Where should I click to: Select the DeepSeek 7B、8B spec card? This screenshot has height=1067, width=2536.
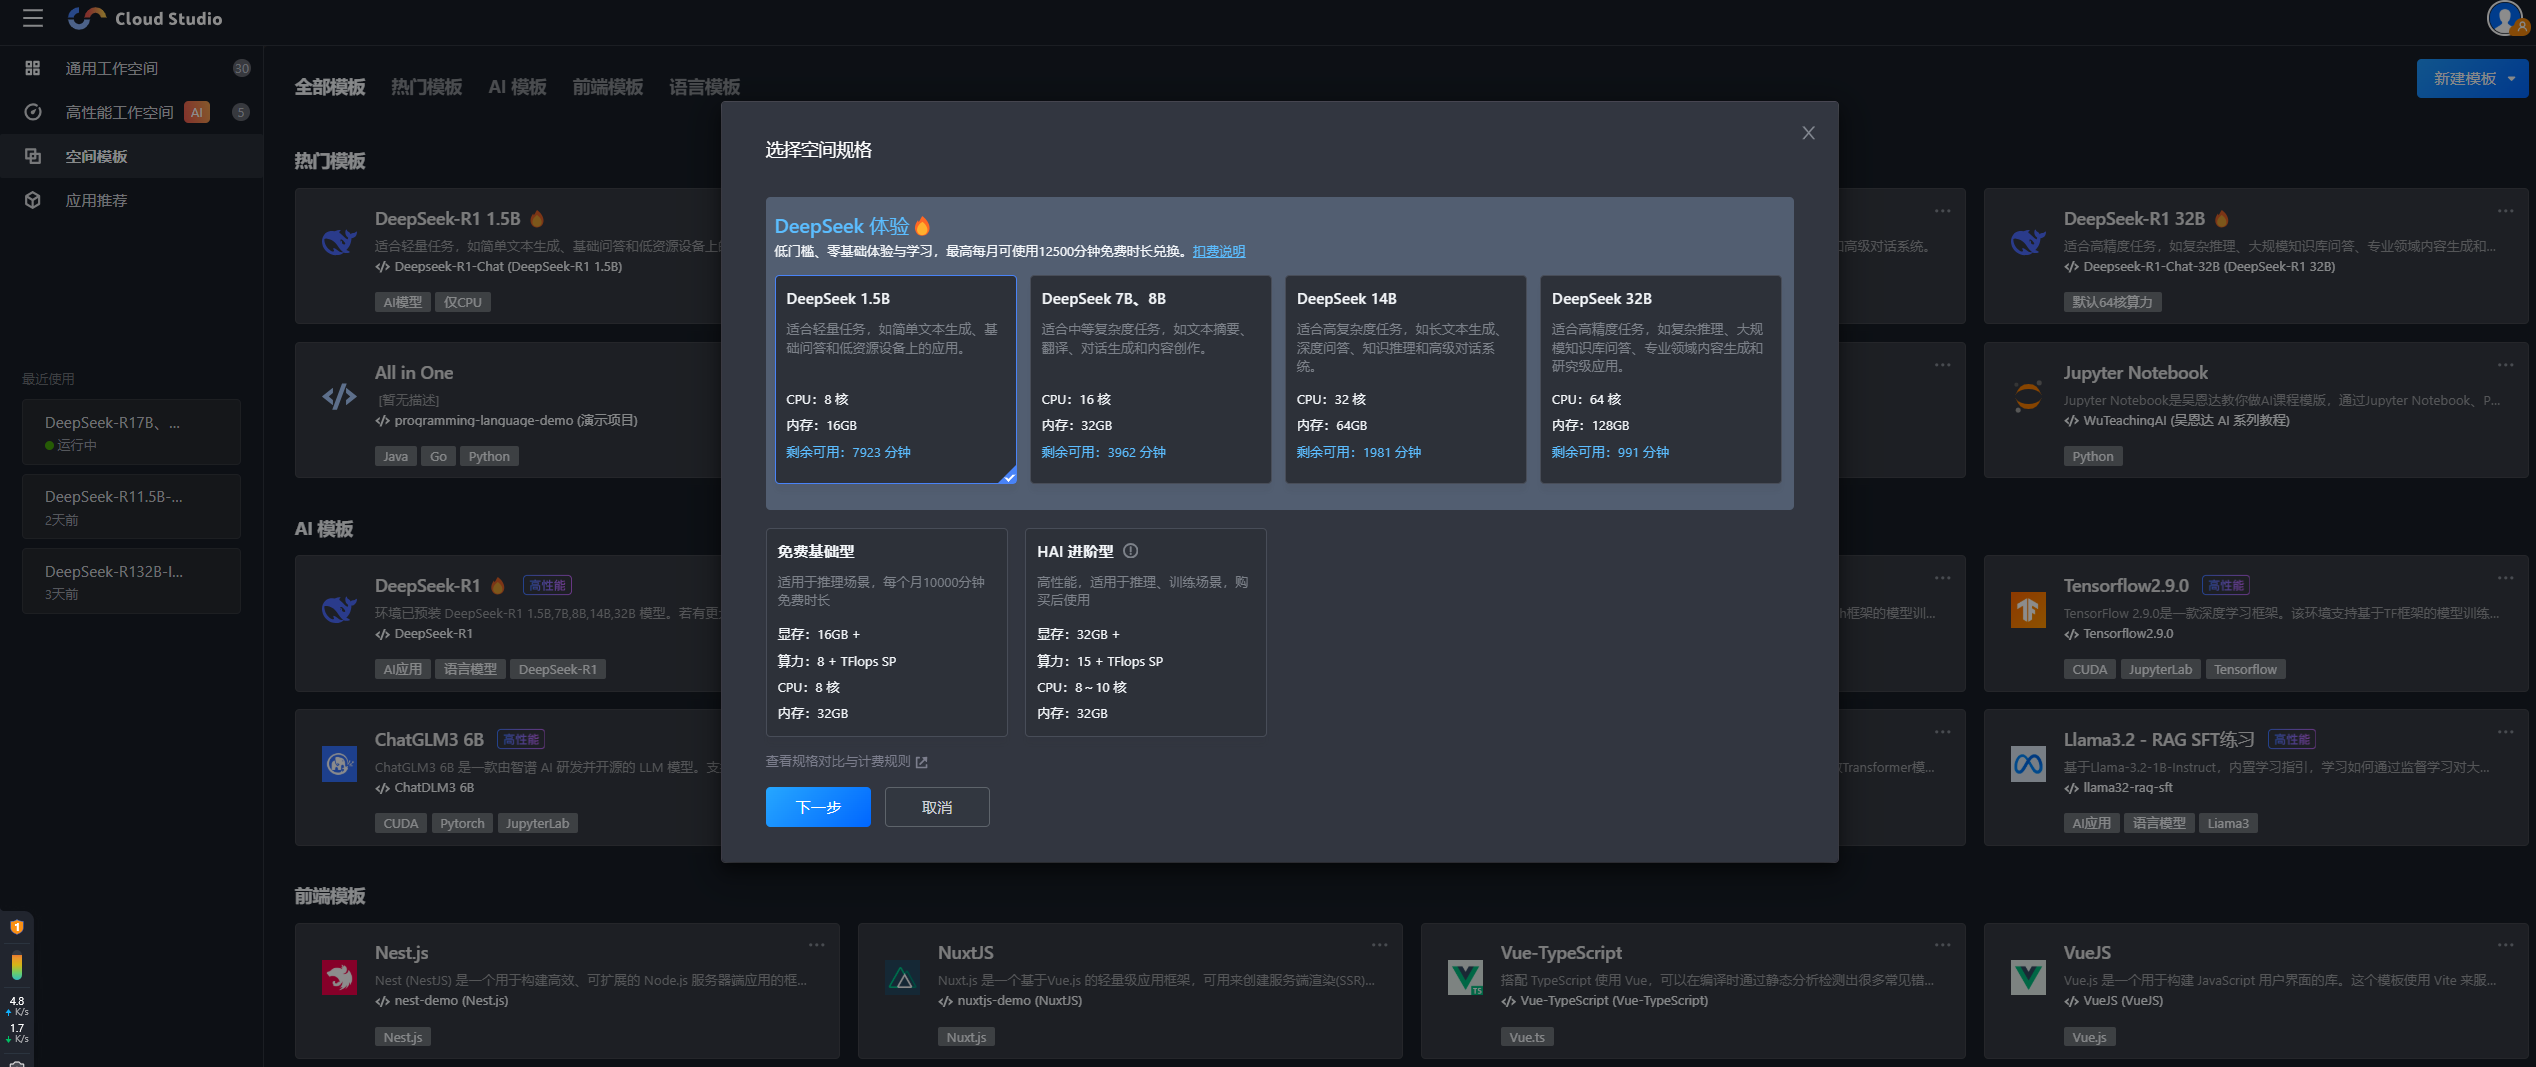coord(1151,379)
